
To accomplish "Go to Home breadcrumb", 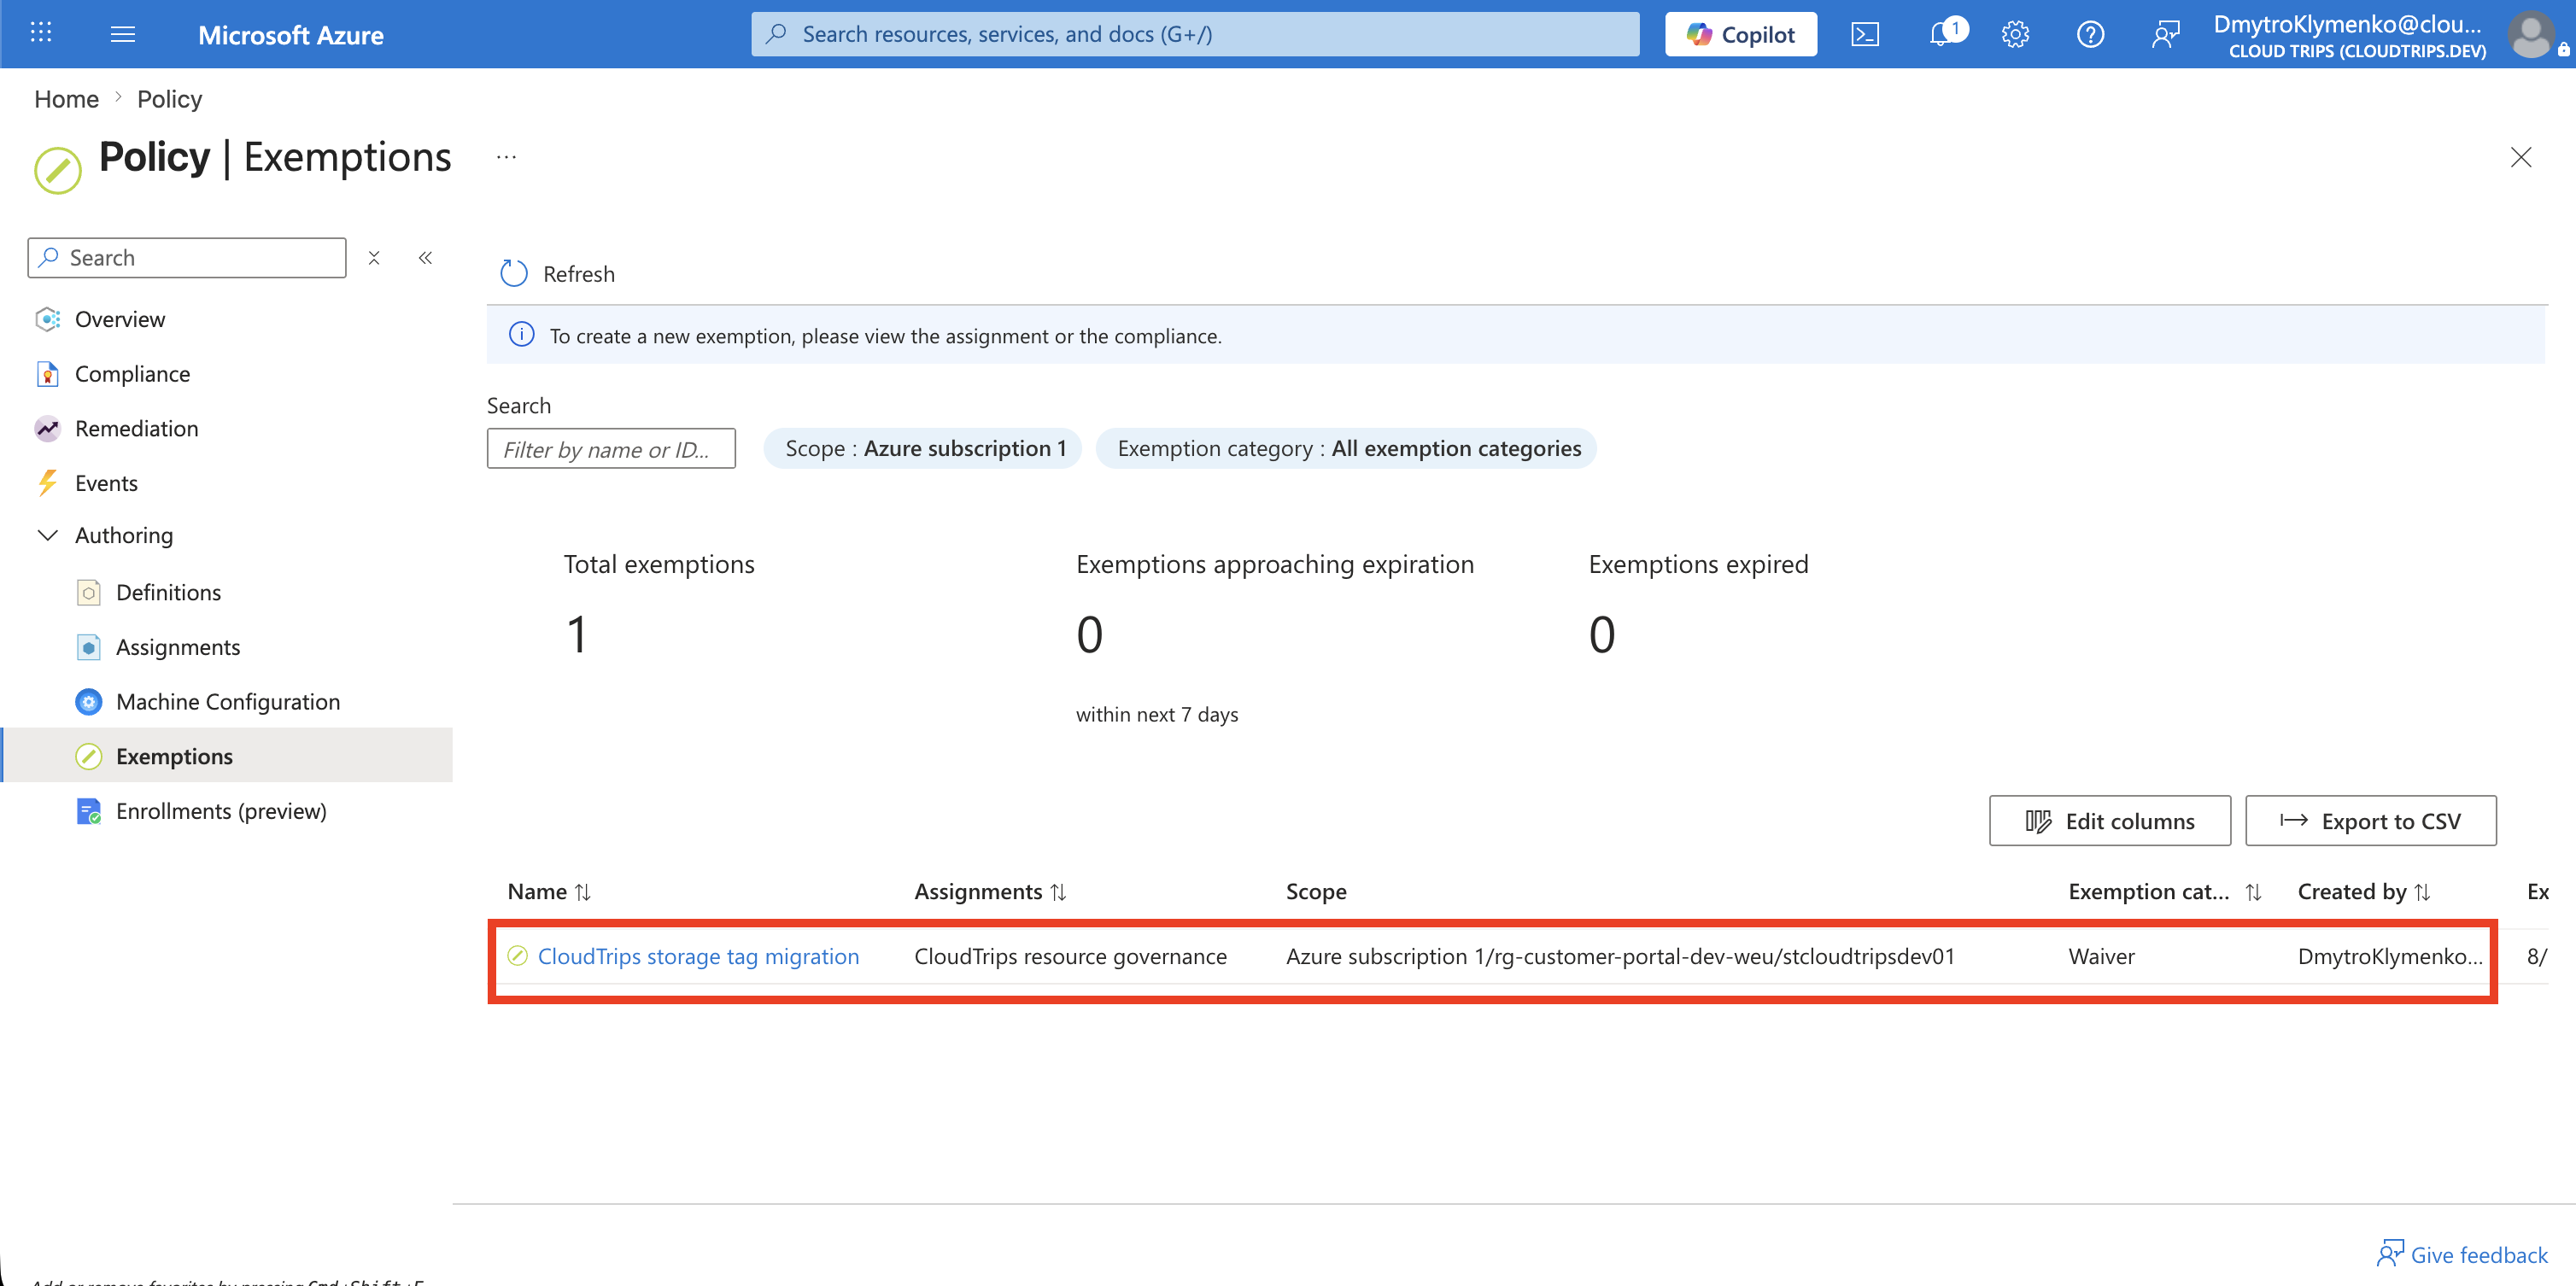I will [x=66, y=99].
